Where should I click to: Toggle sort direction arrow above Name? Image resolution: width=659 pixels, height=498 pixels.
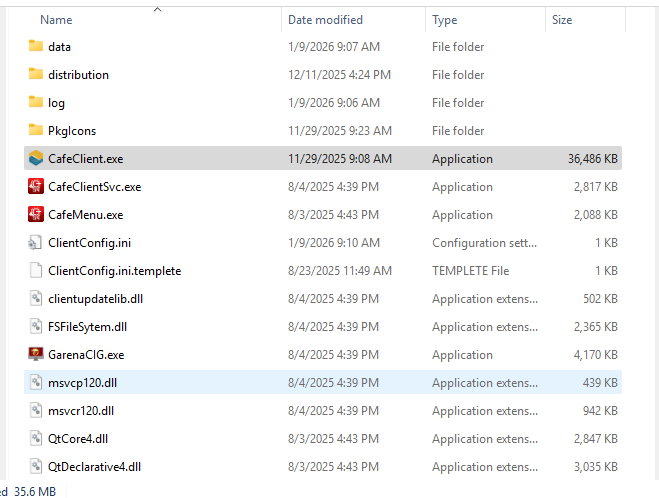tap(157, 9)
